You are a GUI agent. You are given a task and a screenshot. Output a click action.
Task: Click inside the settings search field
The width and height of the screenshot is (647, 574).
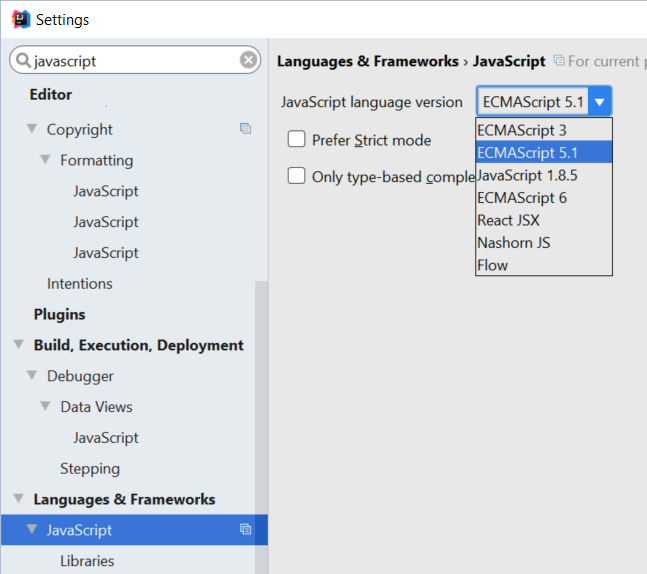130,61
